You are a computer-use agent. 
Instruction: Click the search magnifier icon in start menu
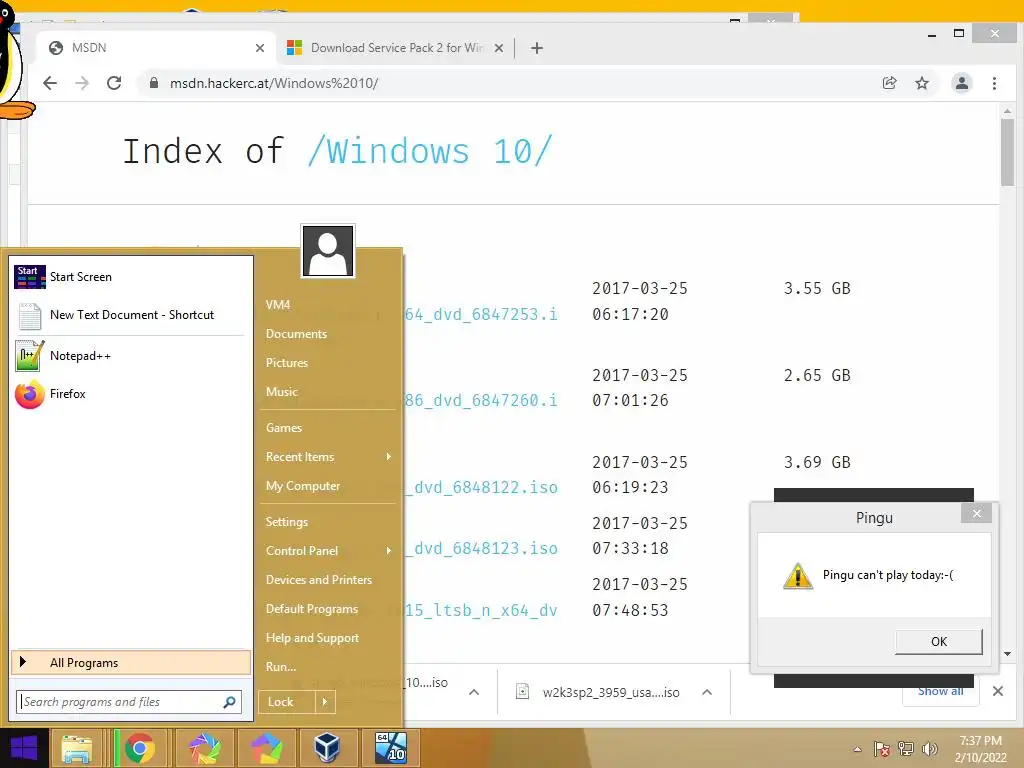[229, 702]
